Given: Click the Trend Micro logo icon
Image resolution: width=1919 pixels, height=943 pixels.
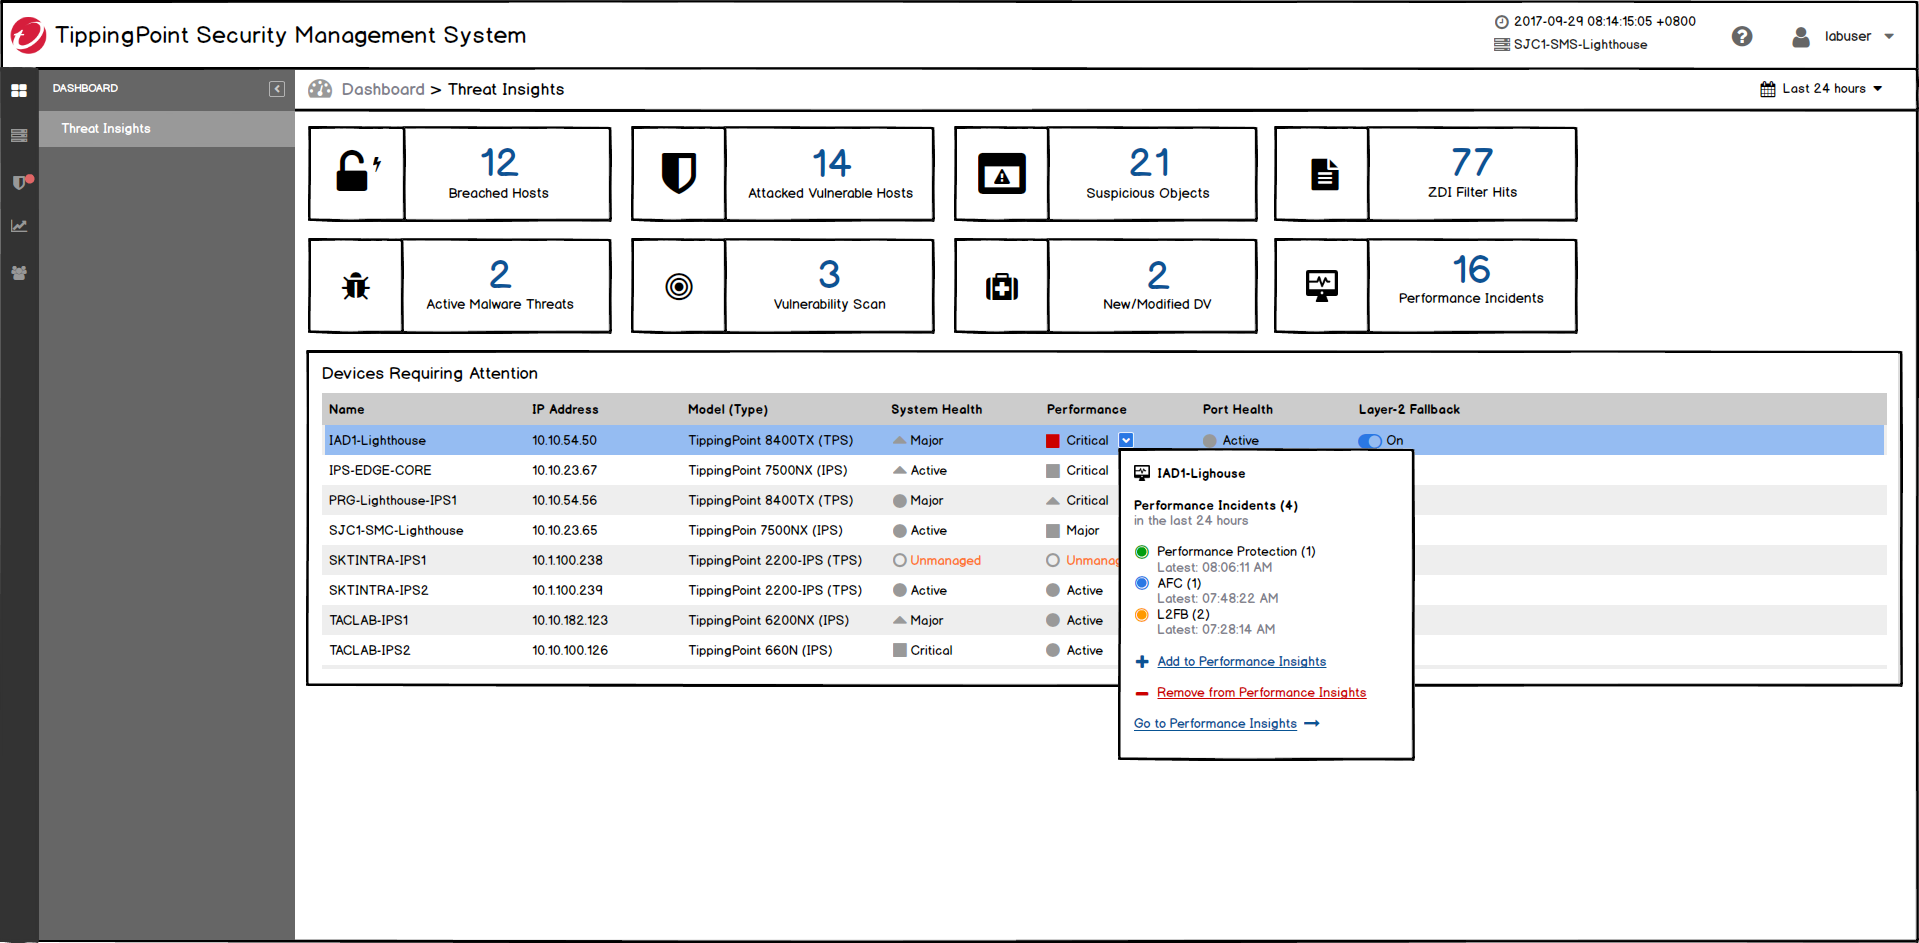Looking at the screenshot, I should tap(28, 36).
